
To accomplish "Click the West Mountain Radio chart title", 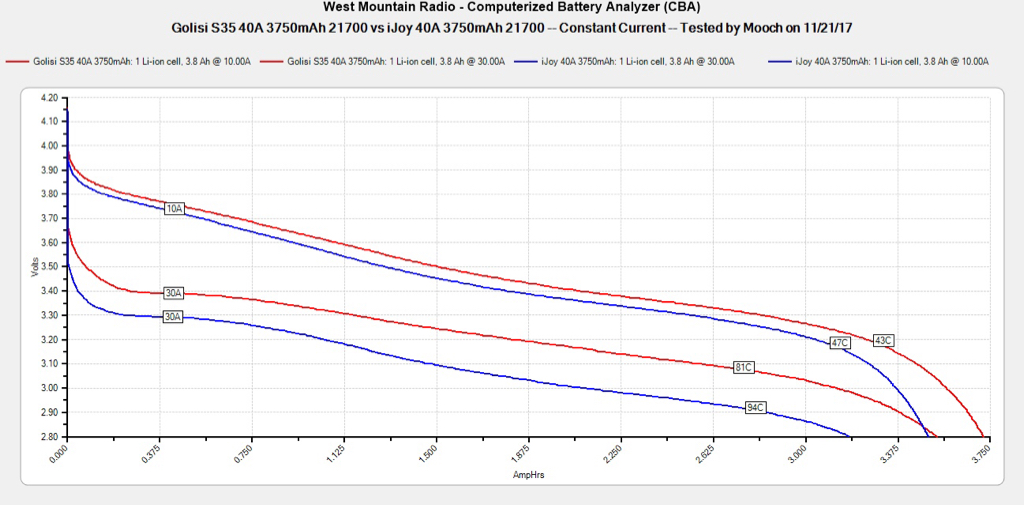I will coord(512,6).
